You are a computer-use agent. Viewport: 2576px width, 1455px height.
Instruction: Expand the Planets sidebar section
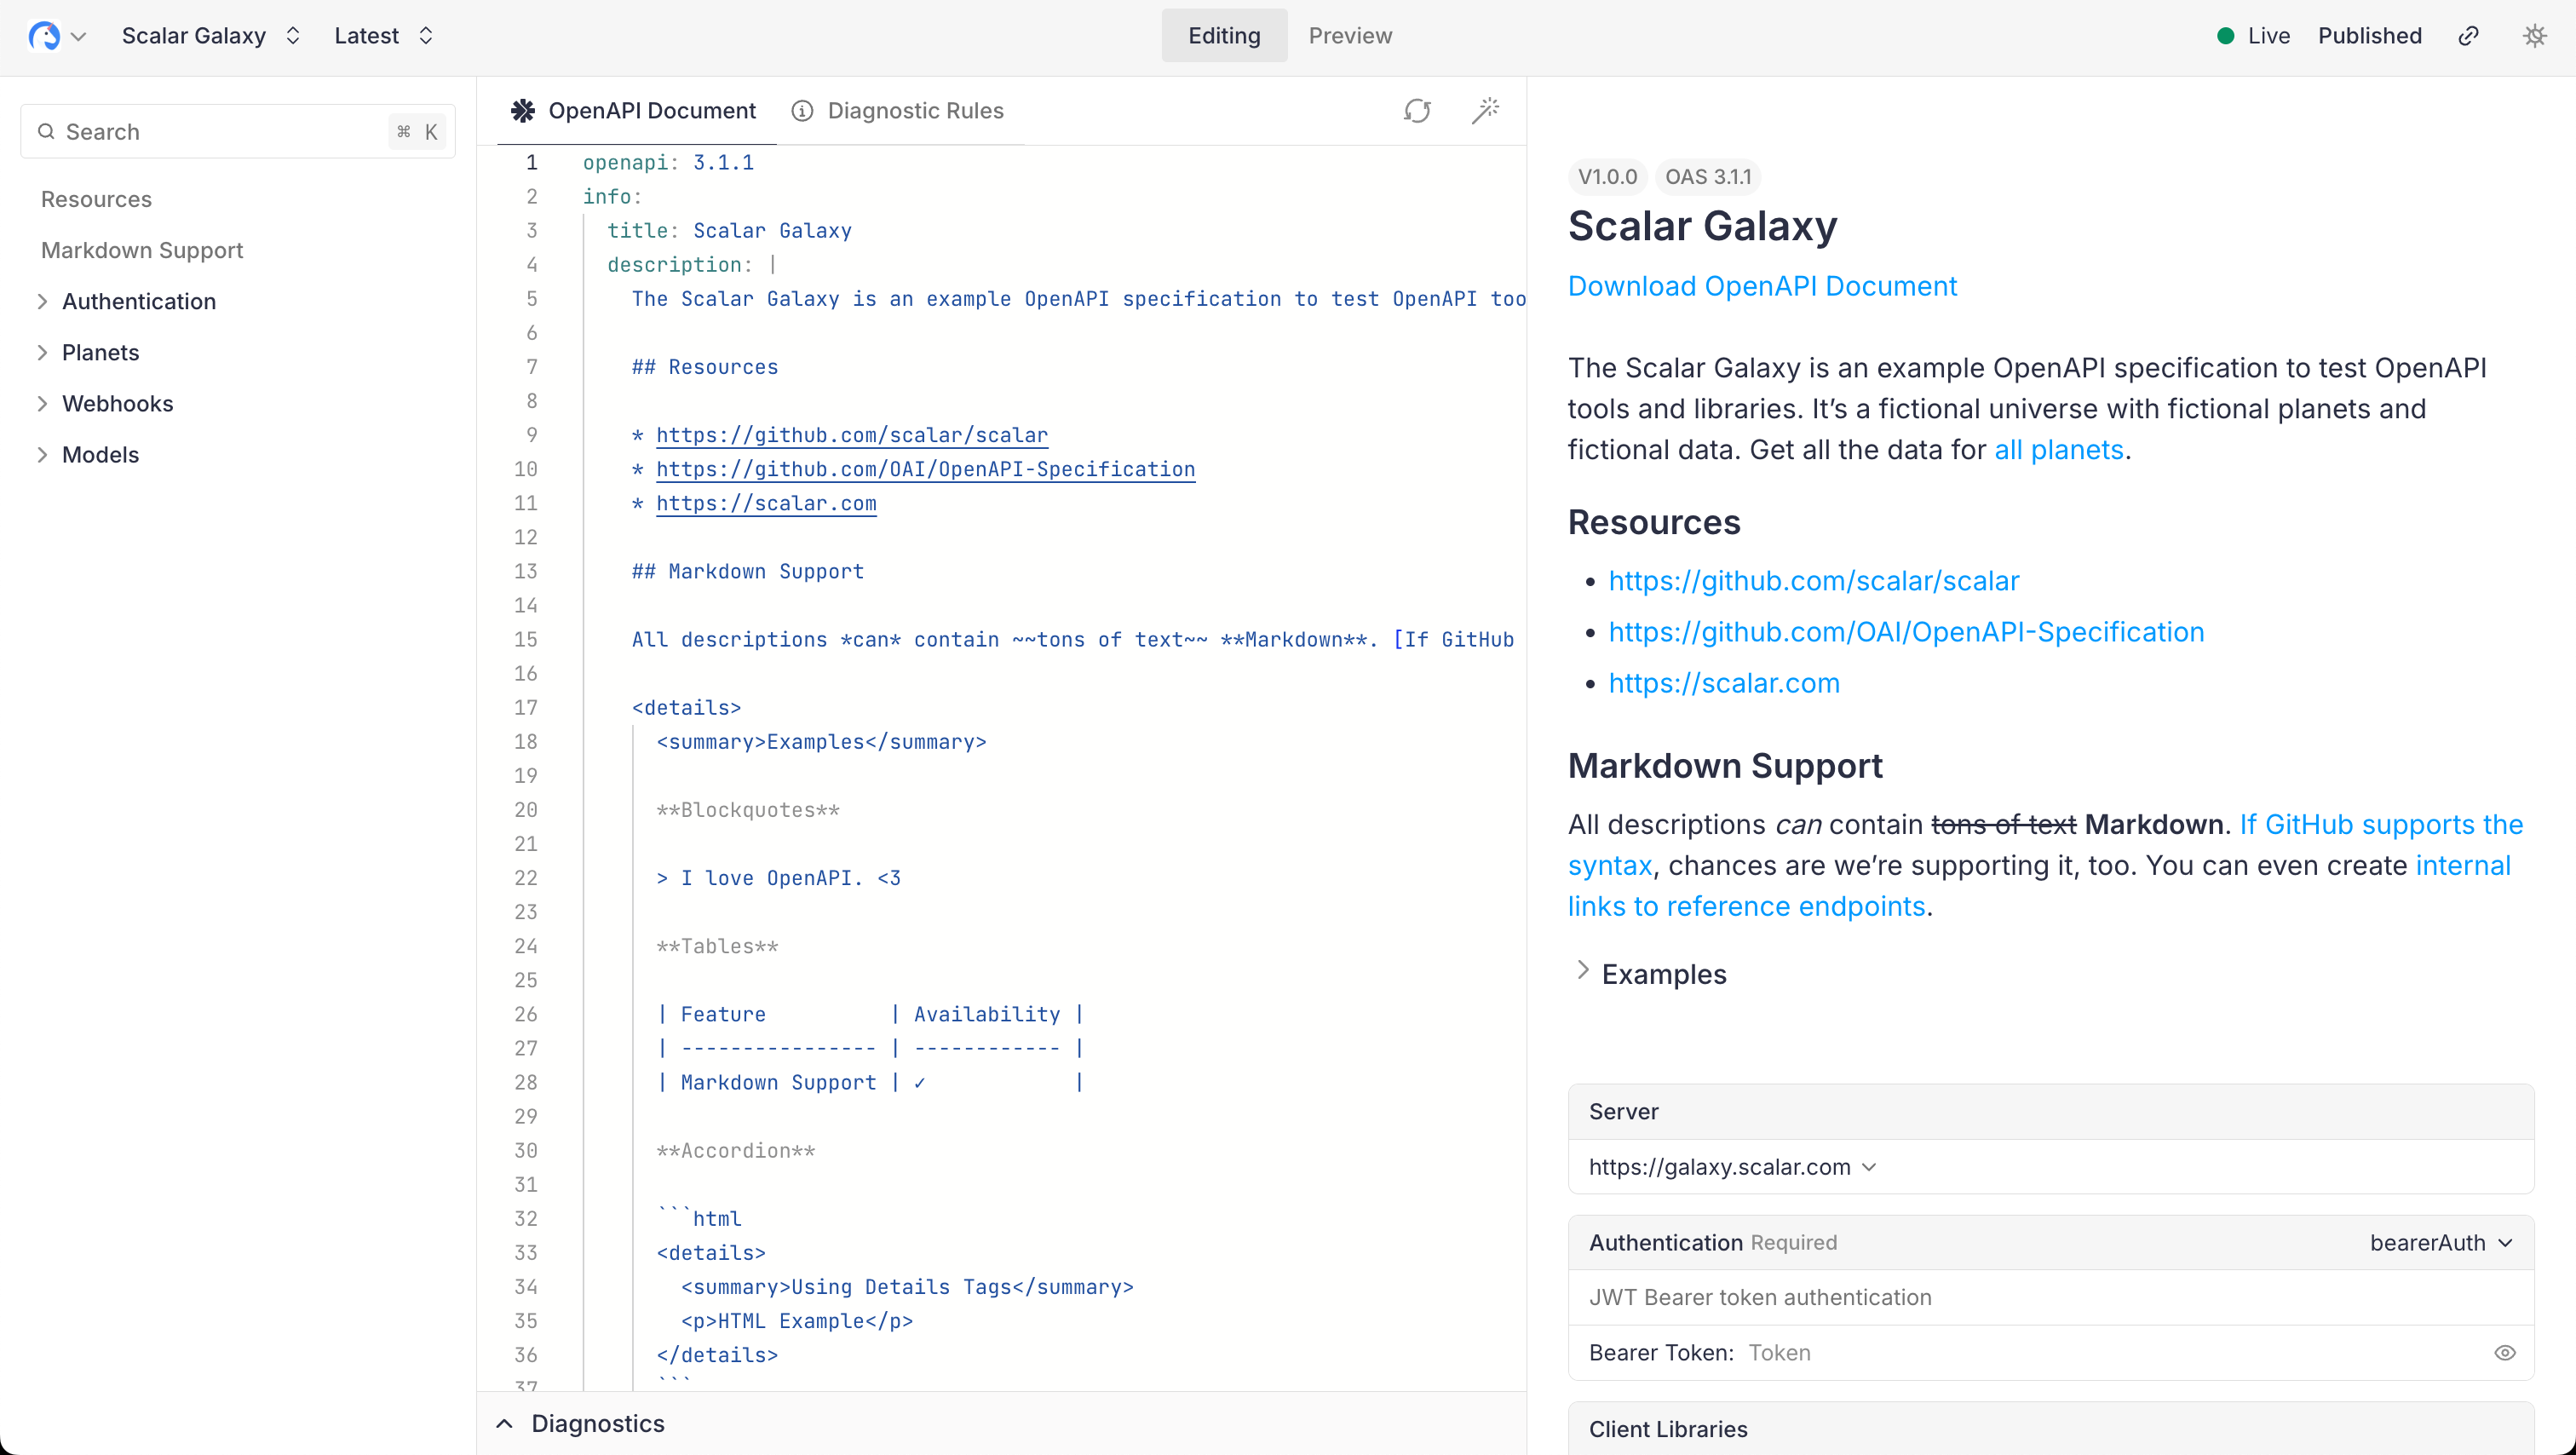point(42,352)
